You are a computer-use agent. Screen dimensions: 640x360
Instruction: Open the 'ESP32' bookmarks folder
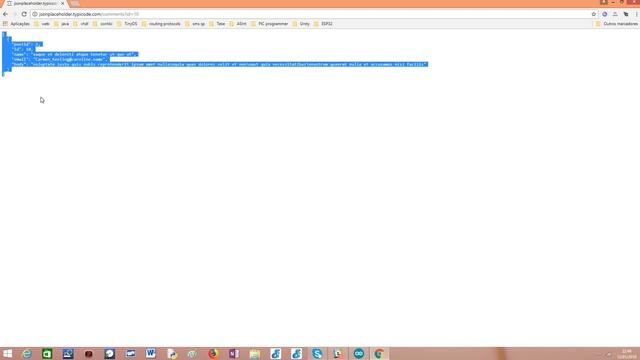pos(323,24)
